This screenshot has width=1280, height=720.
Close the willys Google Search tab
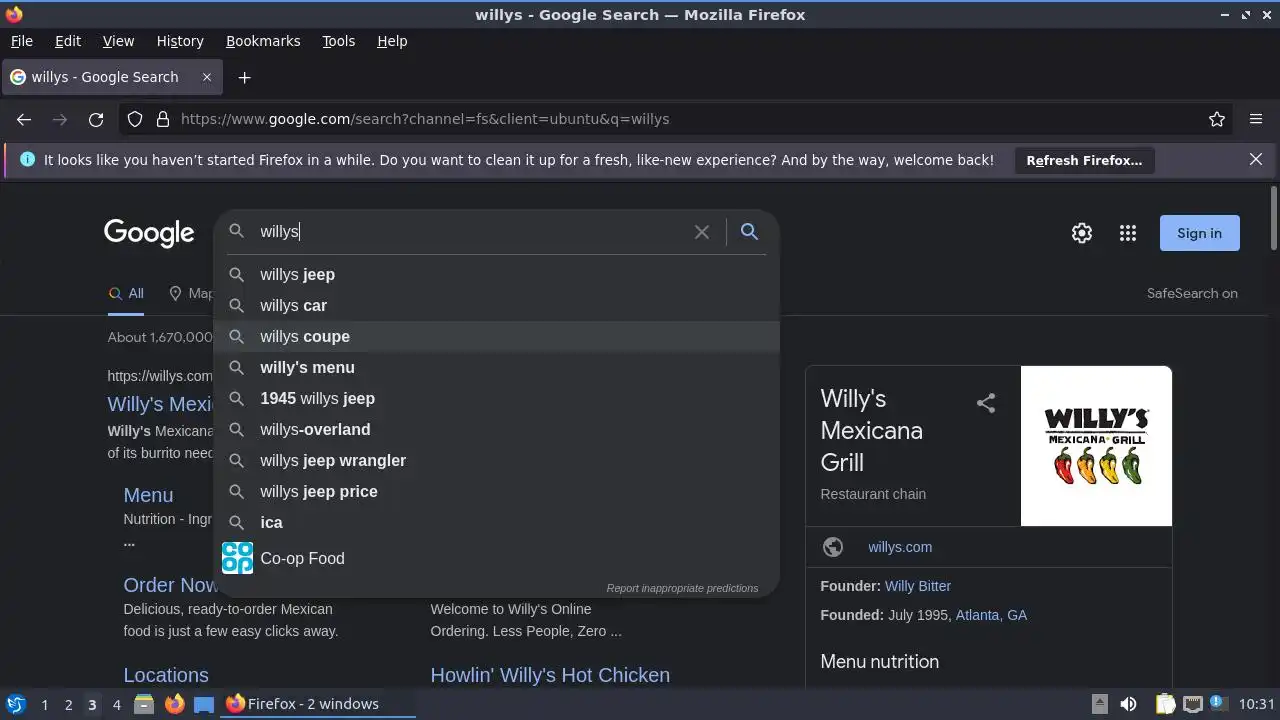(x=207, y=77)
